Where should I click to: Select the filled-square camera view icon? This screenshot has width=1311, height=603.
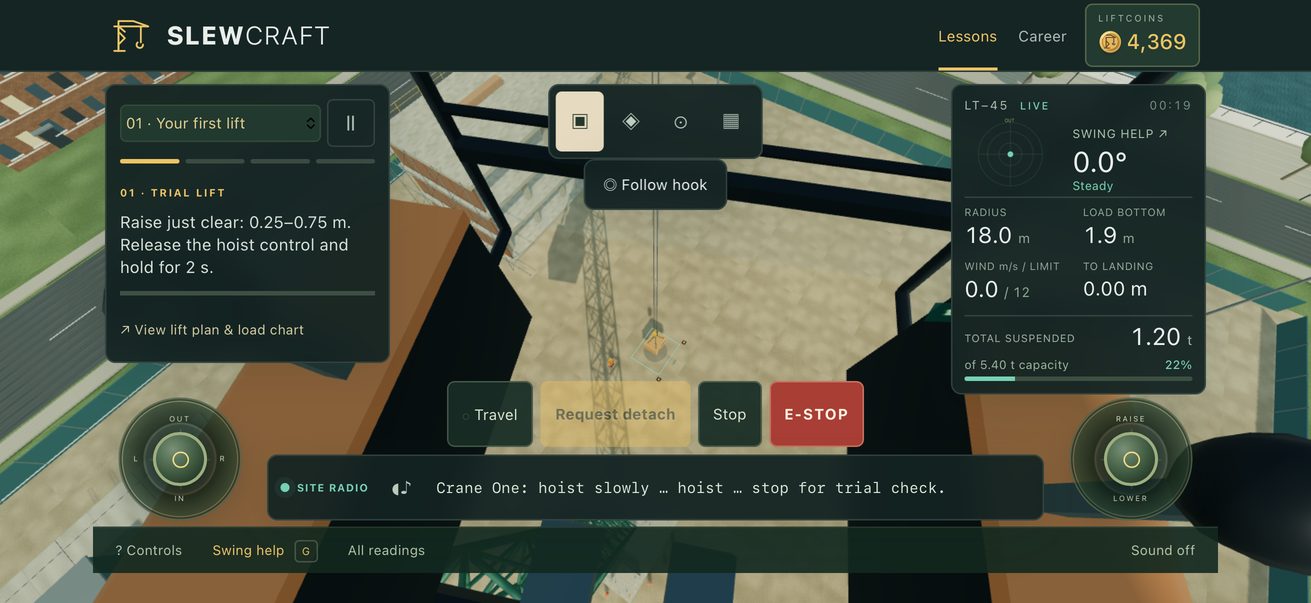pos(580,121)
